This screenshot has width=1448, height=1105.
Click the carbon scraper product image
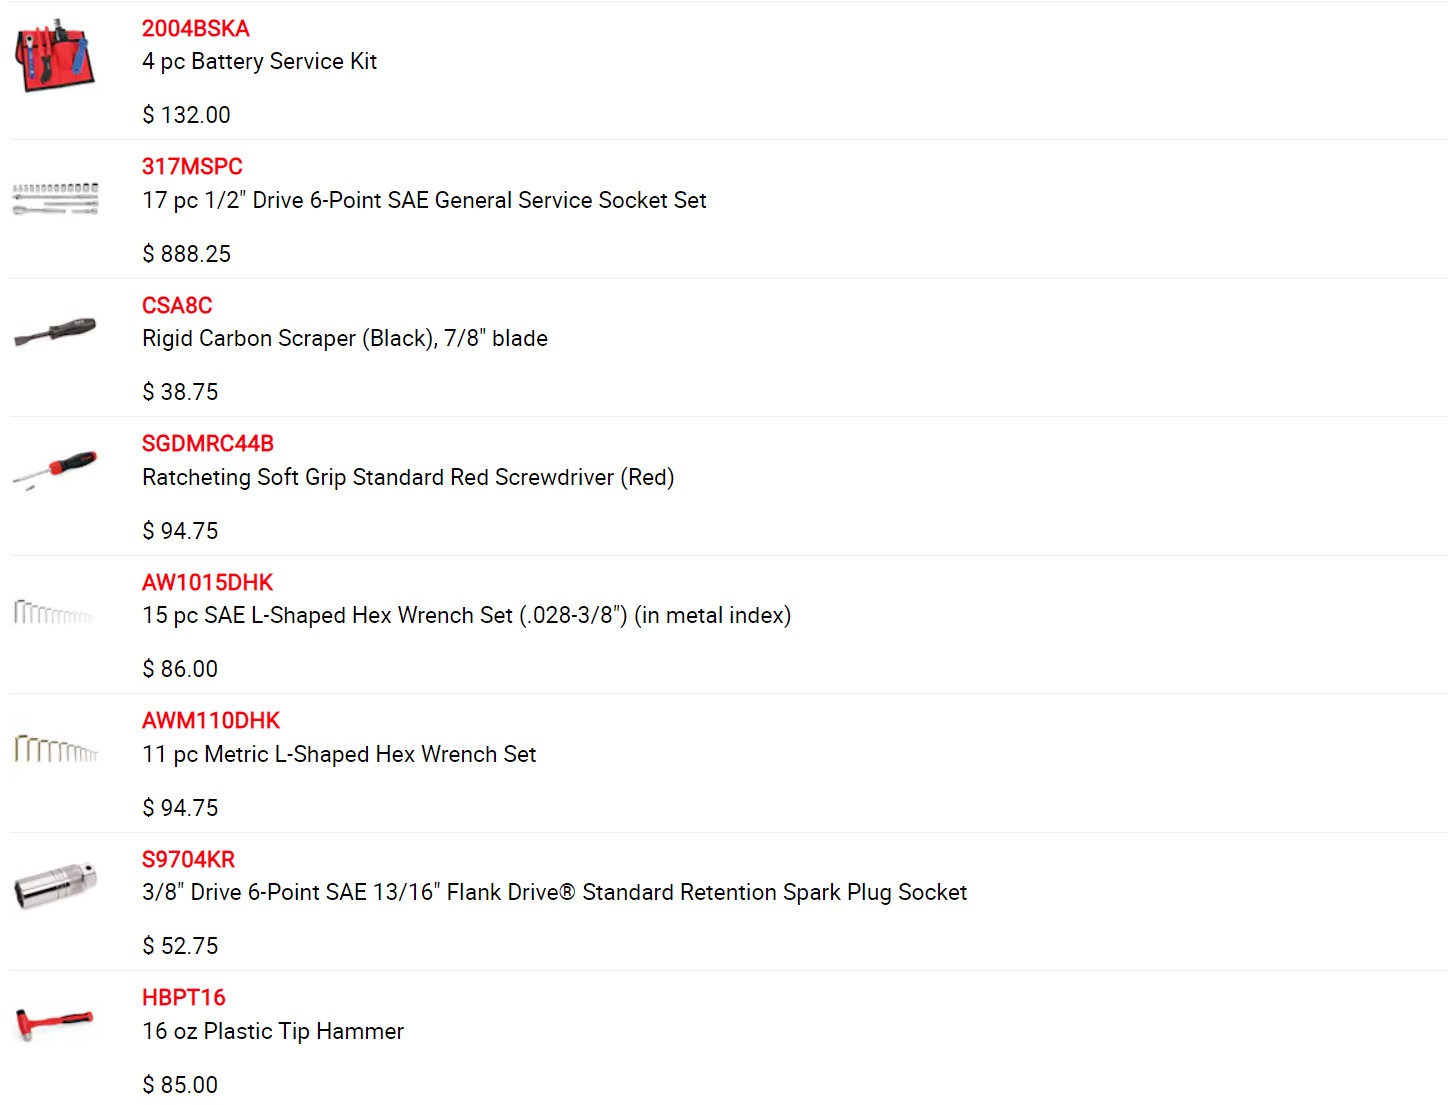point(55,331)
